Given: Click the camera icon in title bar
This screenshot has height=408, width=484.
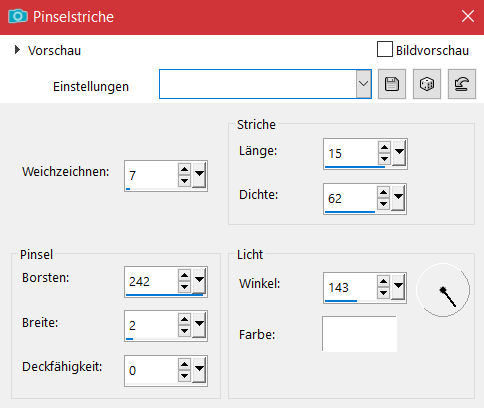Looking at the screenshot, I should click(18, 16).
